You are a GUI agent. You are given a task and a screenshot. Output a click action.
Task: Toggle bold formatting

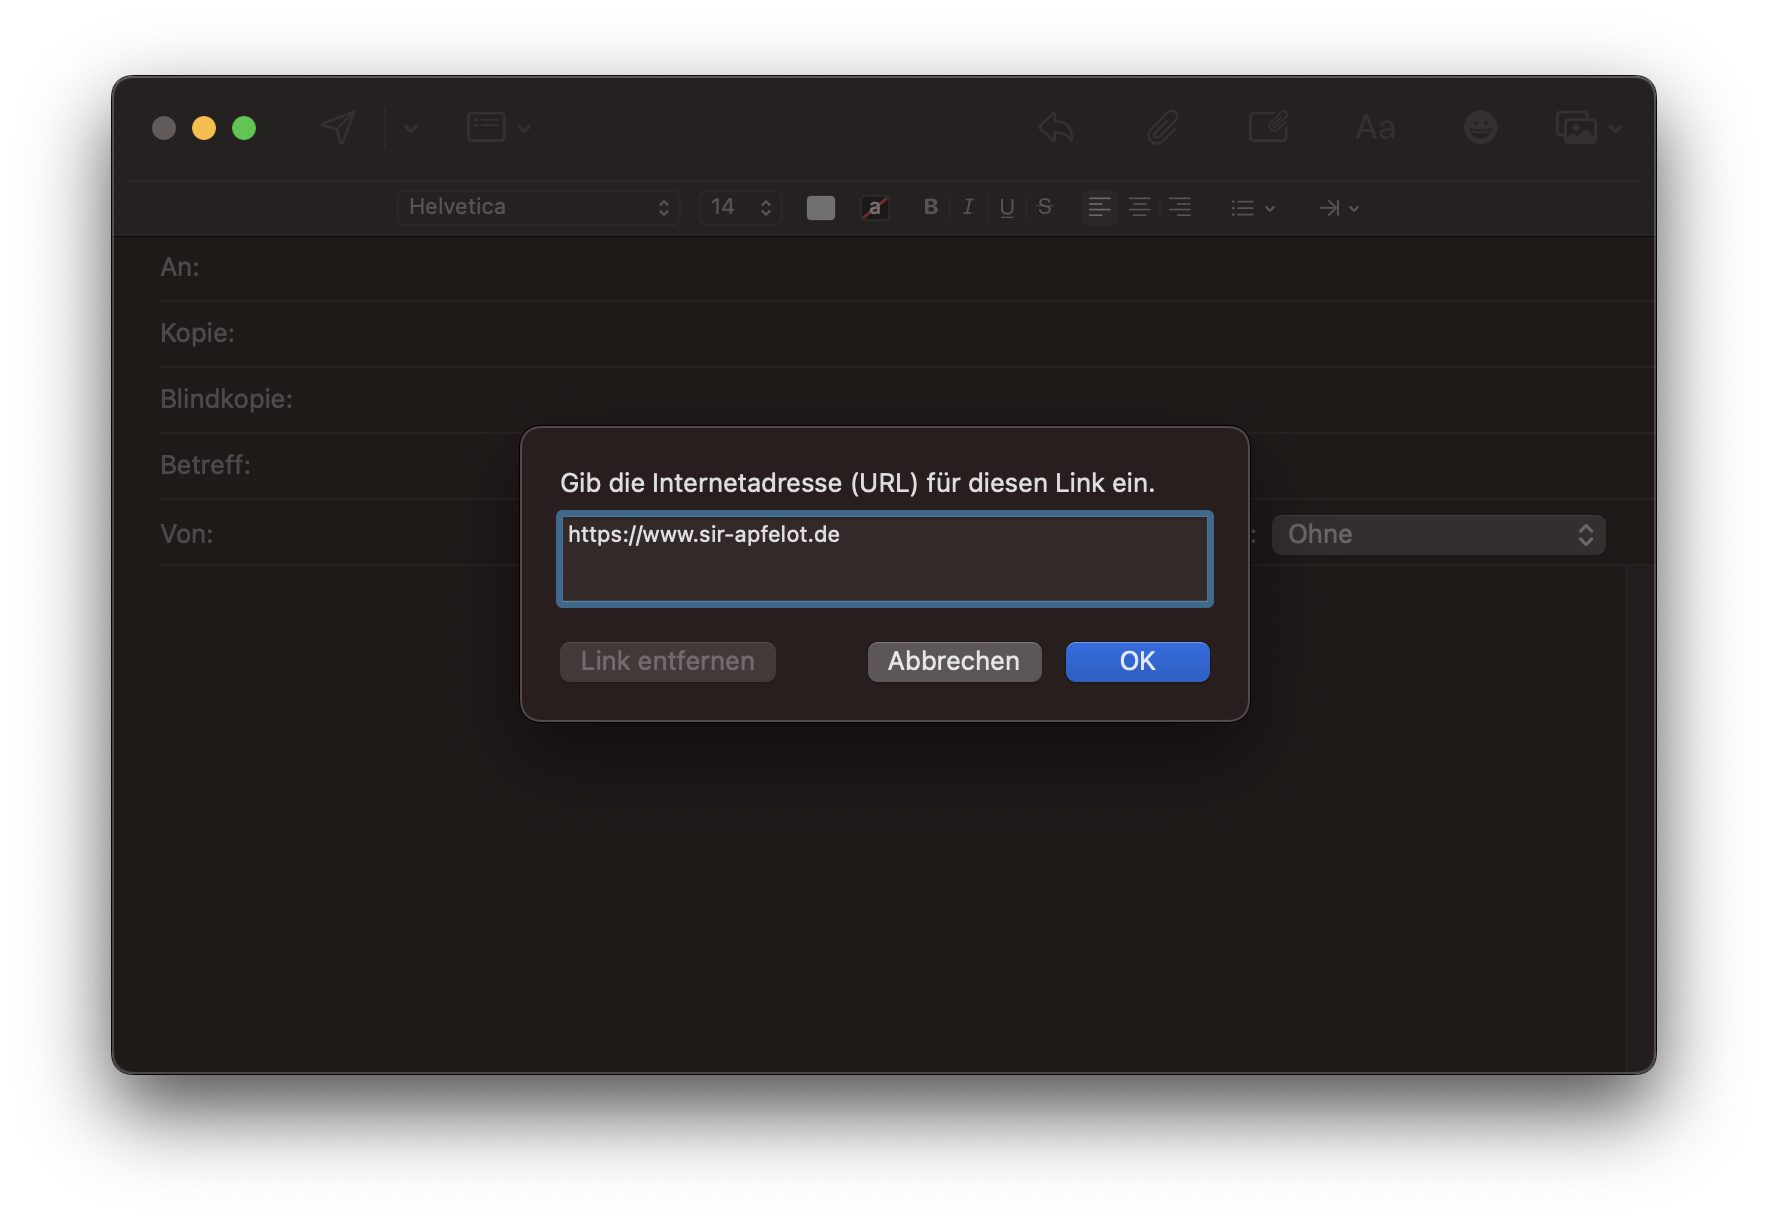pyautogui.click(x=930, y=207)
